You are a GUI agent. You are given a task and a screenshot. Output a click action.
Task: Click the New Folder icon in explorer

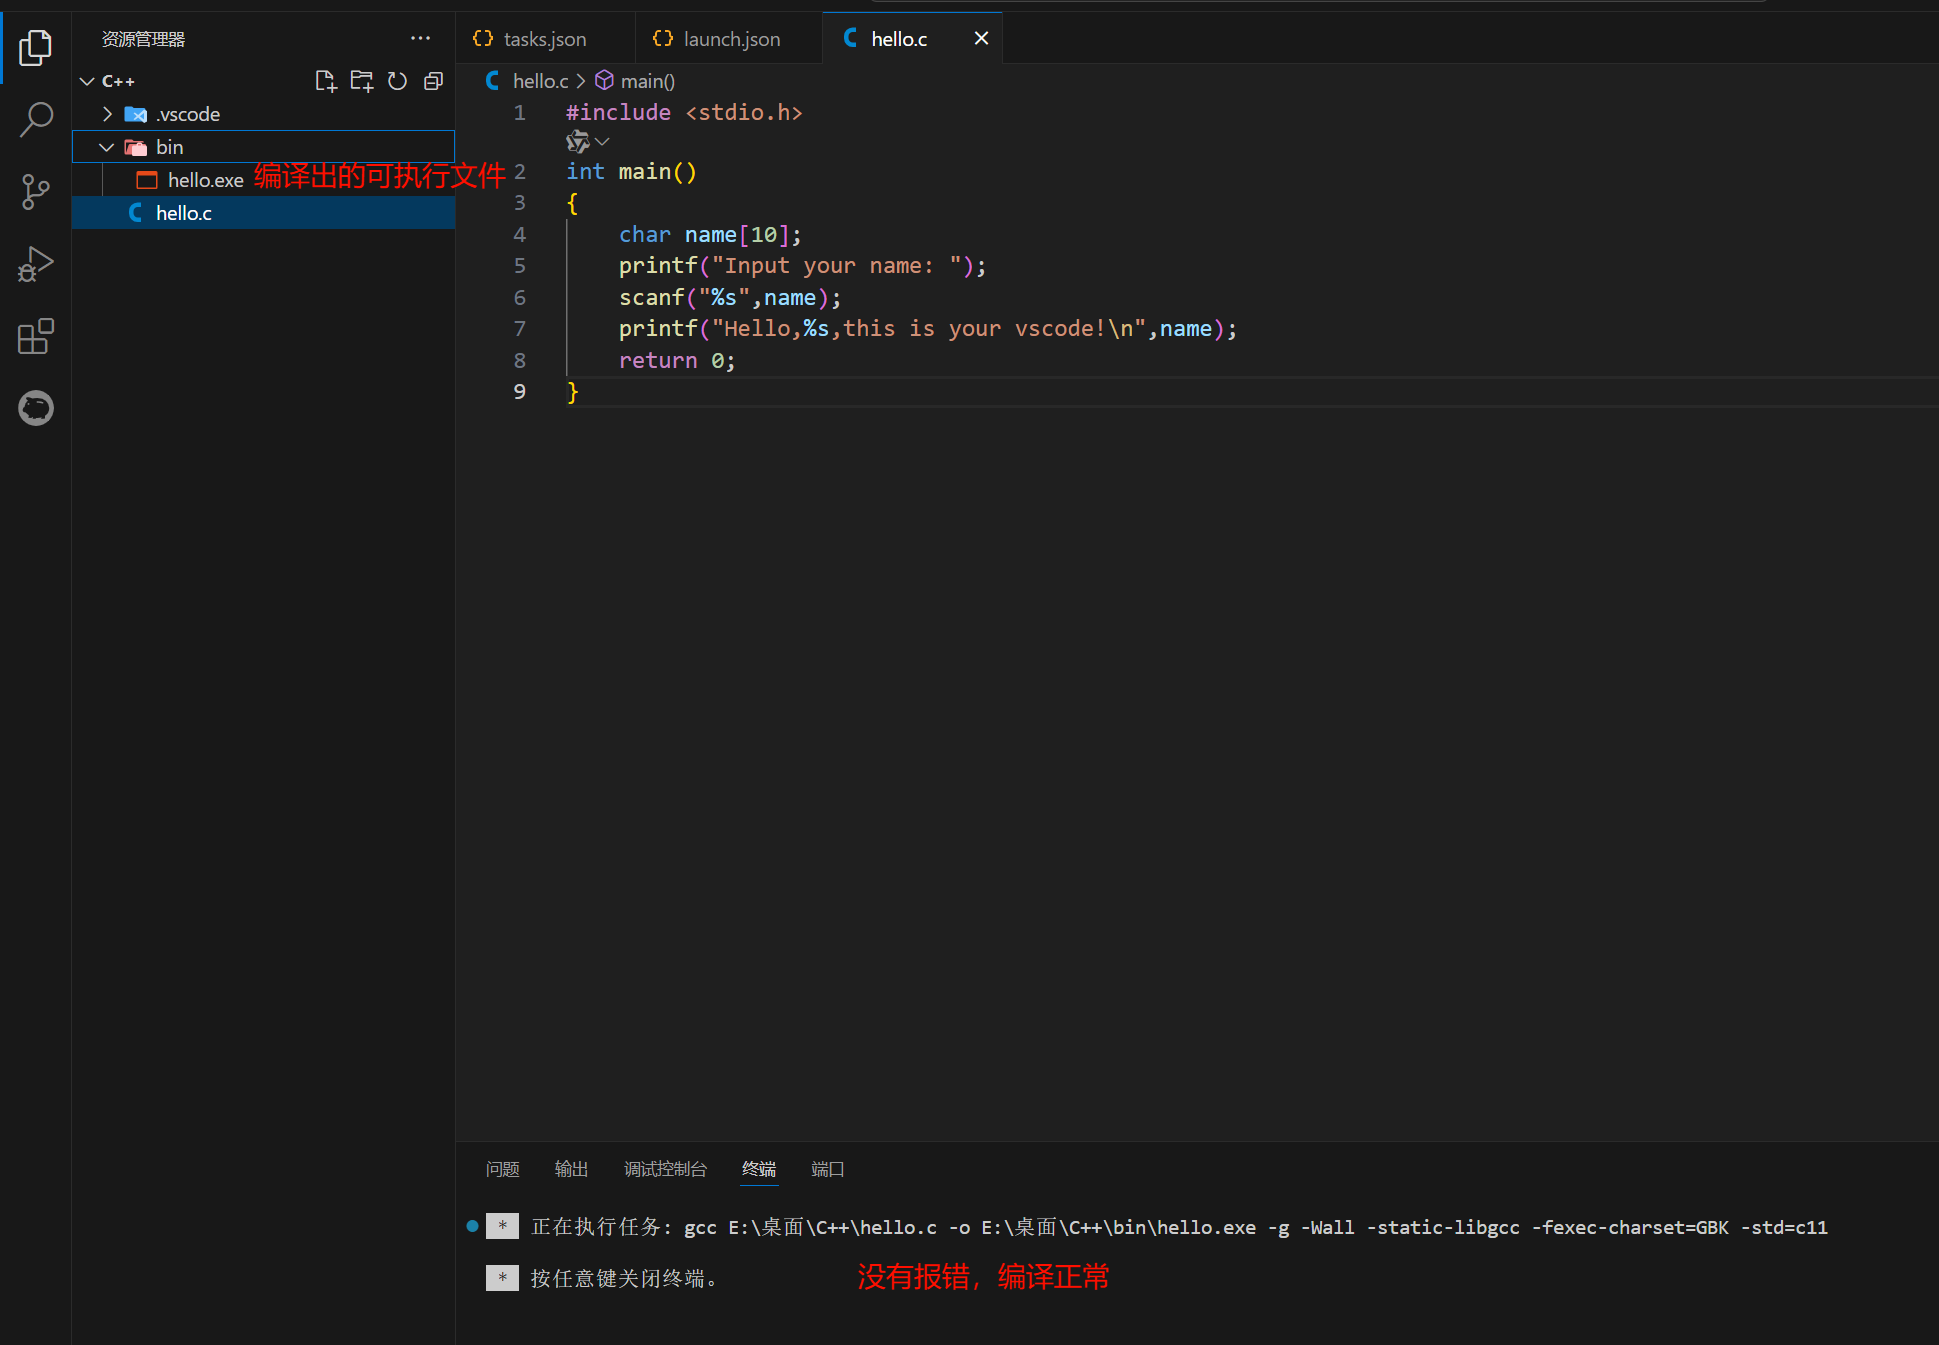pyautogui.click(x=361, y=81)
